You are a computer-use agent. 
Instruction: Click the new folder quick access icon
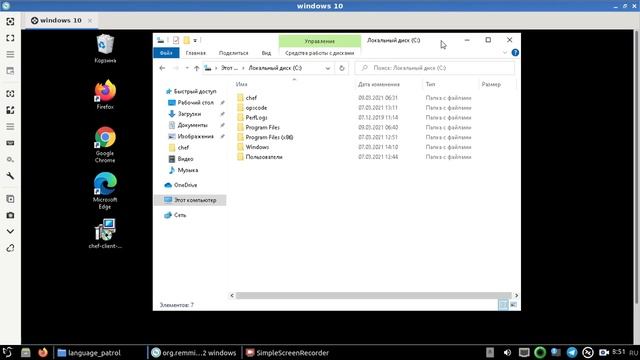[x=187, y=40]
